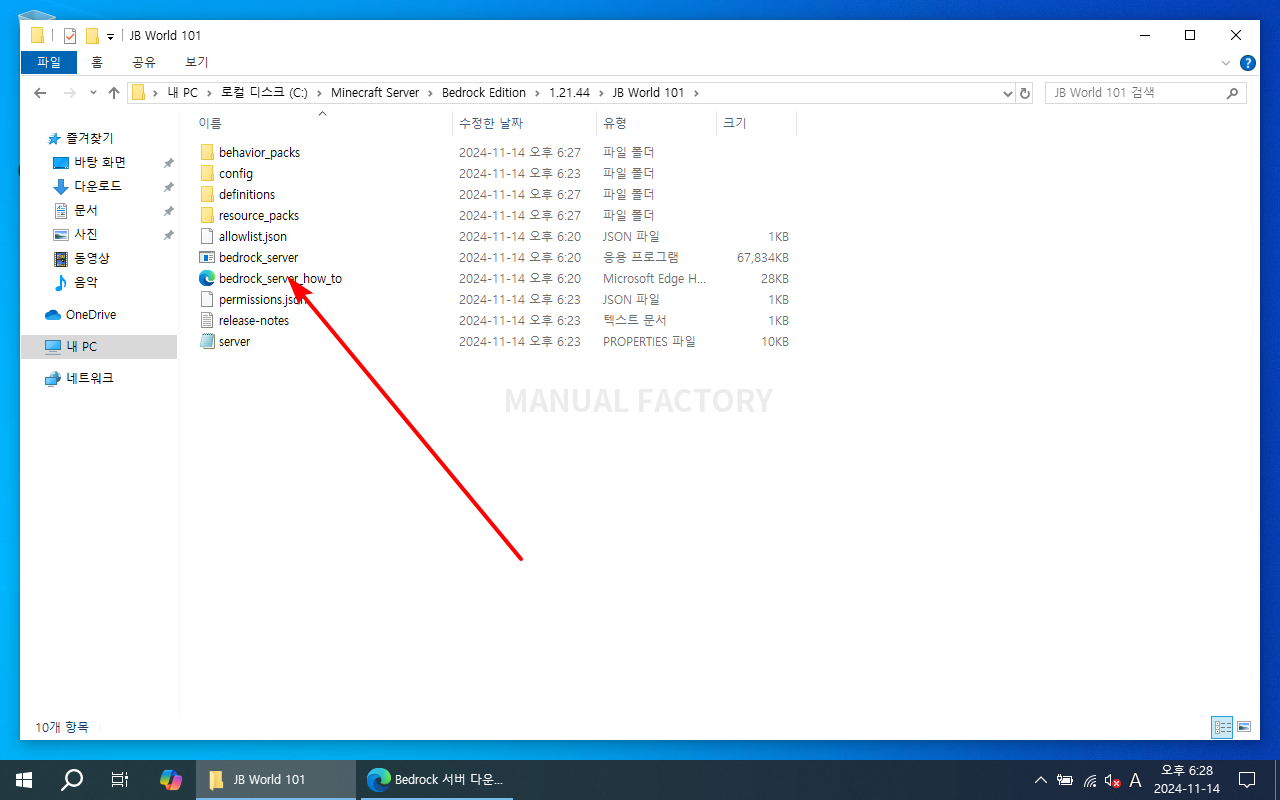Select the resource_packs folder icon
Viewport: 1280px width, 800px height.
(207, 215)
